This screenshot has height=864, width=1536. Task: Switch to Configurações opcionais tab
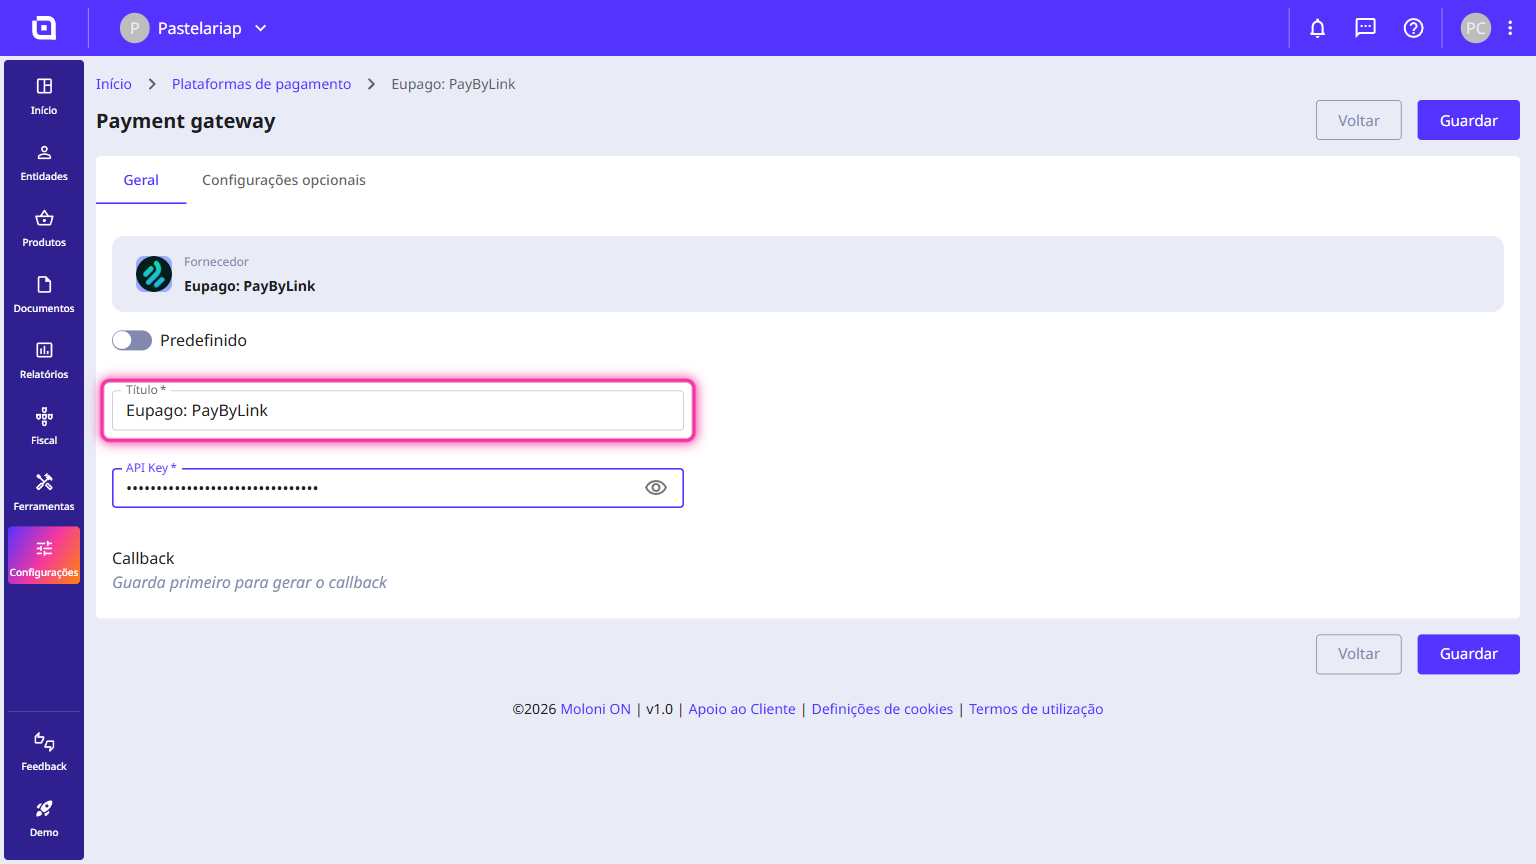pyautogui.click(x=284, y=180)
